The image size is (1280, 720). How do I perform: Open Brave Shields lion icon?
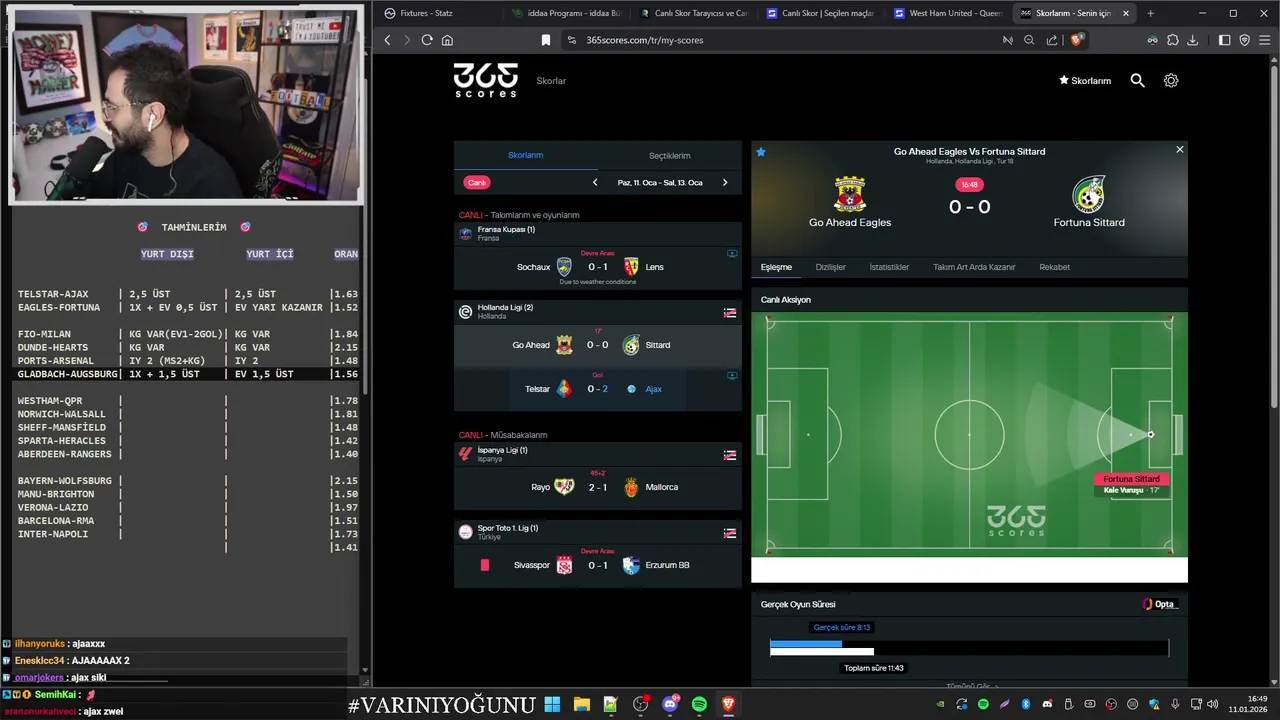tap(1076, 40)
